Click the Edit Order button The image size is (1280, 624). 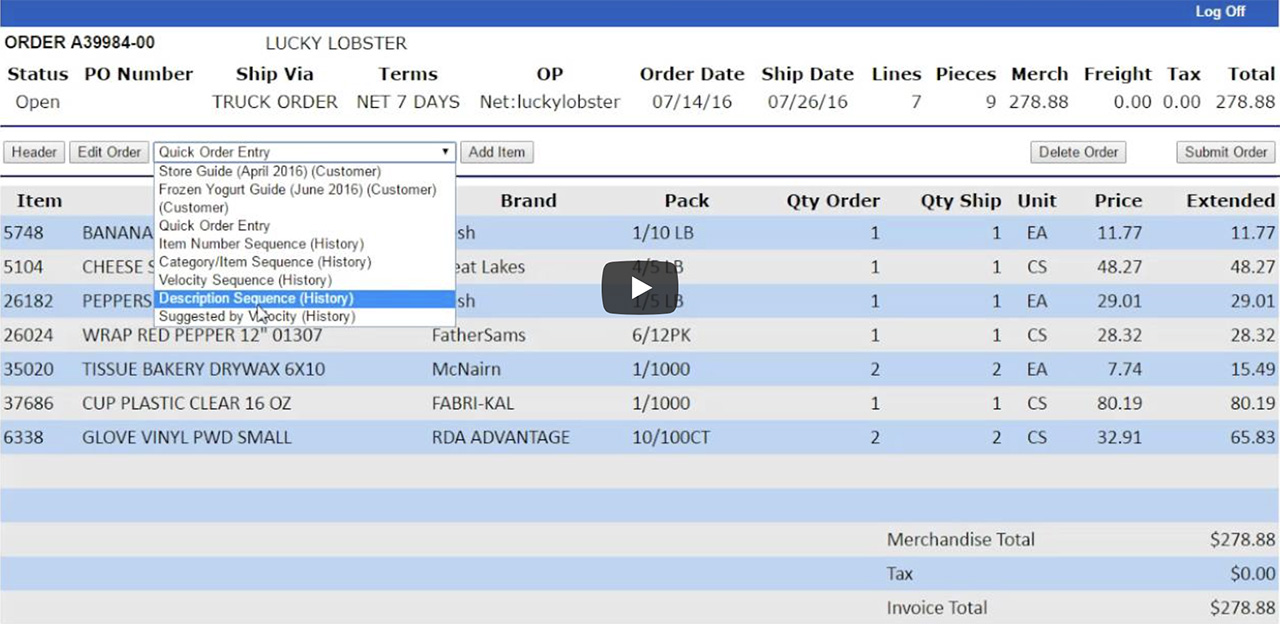pyautogui.click(x=109, y=152)
